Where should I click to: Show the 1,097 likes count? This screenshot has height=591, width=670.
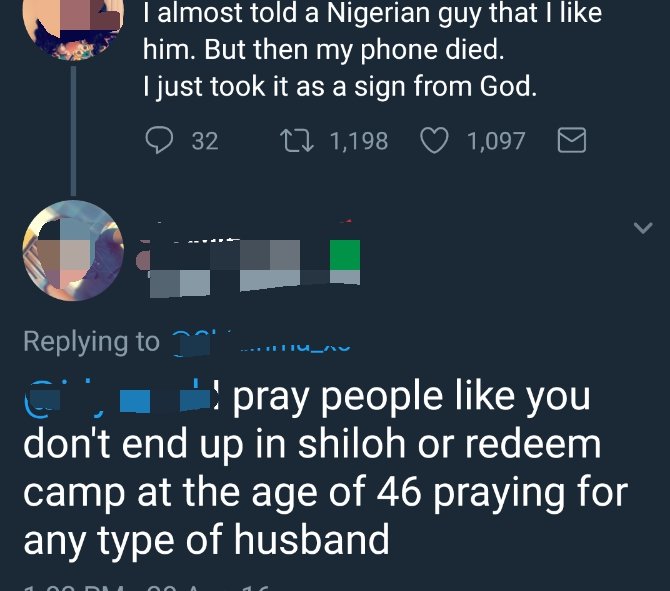496,141
